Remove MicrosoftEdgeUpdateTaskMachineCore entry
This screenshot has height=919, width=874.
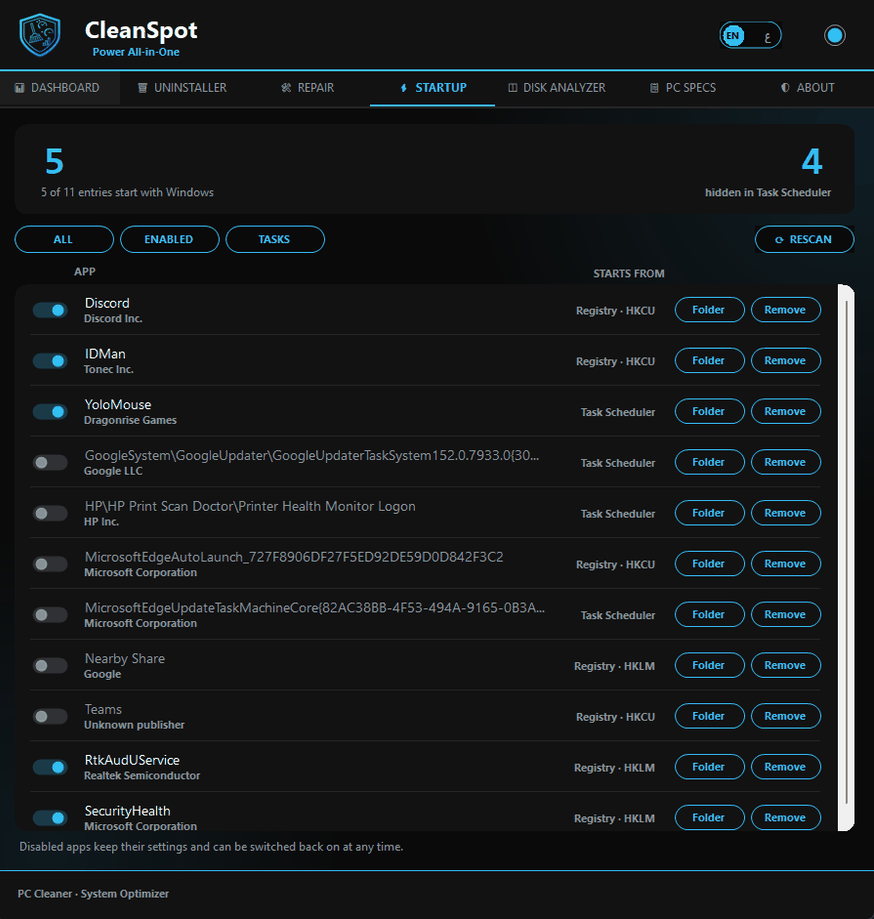(x=785, y=614)
